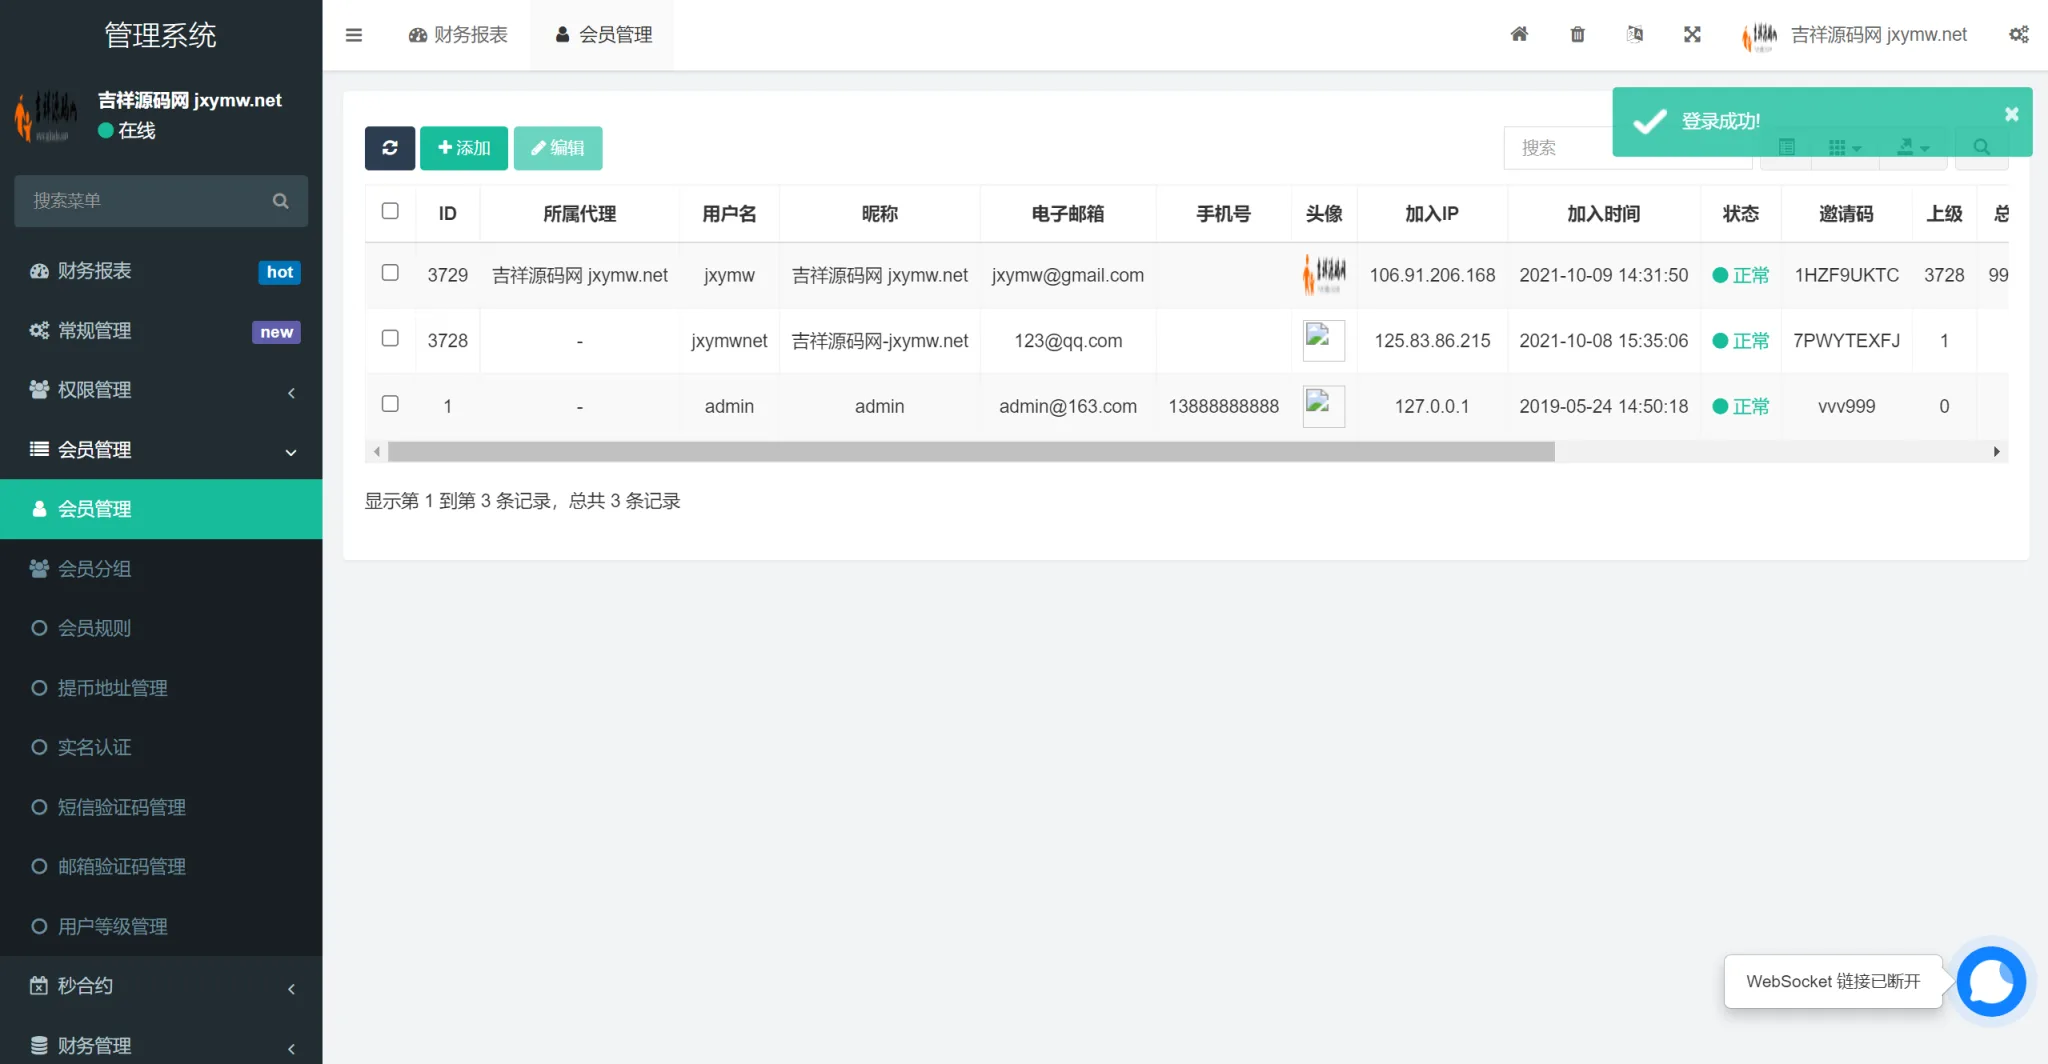Viewport: 2048px width, 1064px height.
Task: Open 短信验证码管理 submenu item
Action: click(160, 807)
